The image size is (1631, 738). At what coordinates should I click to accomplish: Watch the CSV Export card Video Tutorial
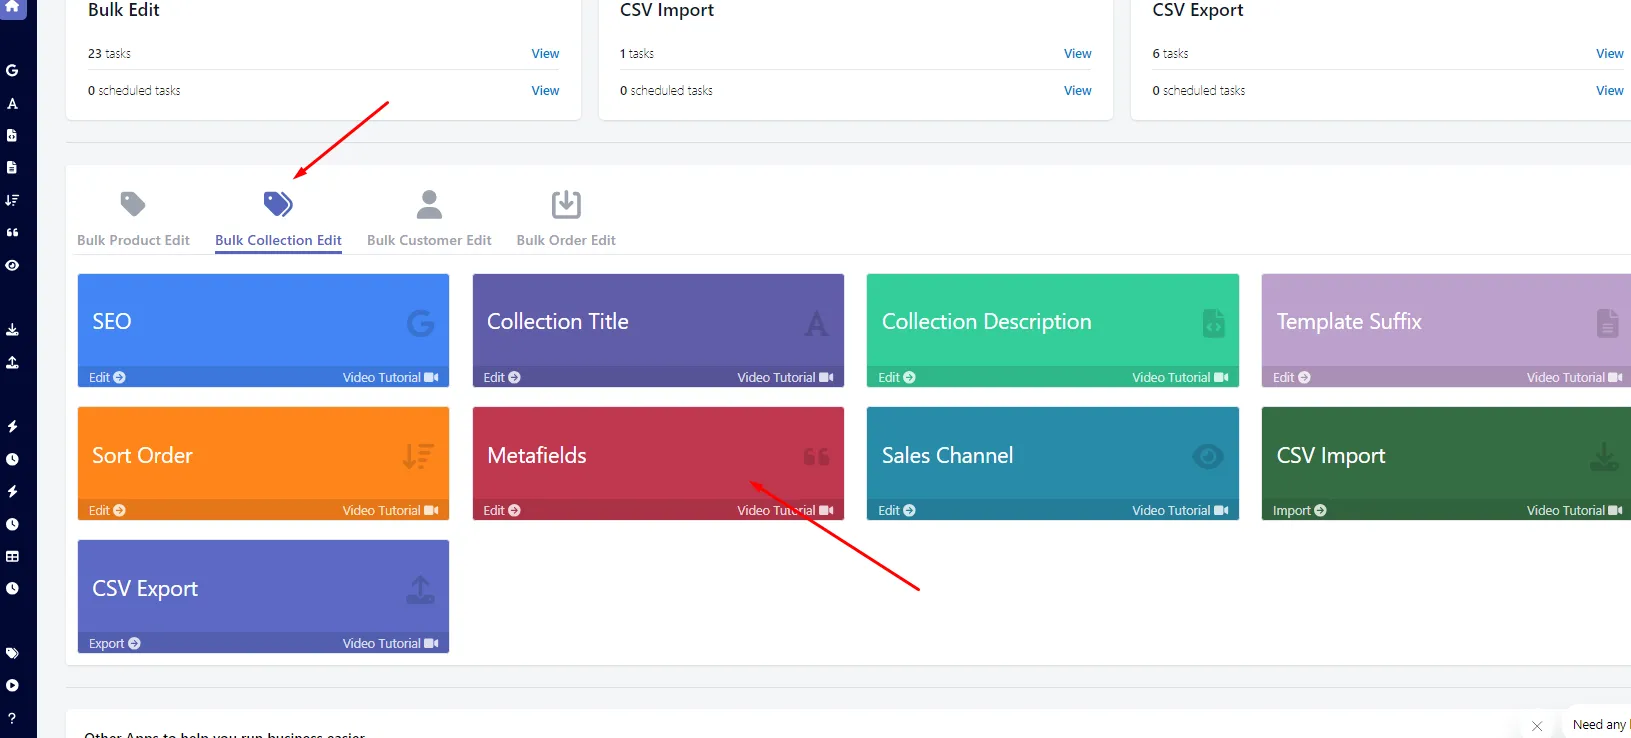(x=390, y=643)
